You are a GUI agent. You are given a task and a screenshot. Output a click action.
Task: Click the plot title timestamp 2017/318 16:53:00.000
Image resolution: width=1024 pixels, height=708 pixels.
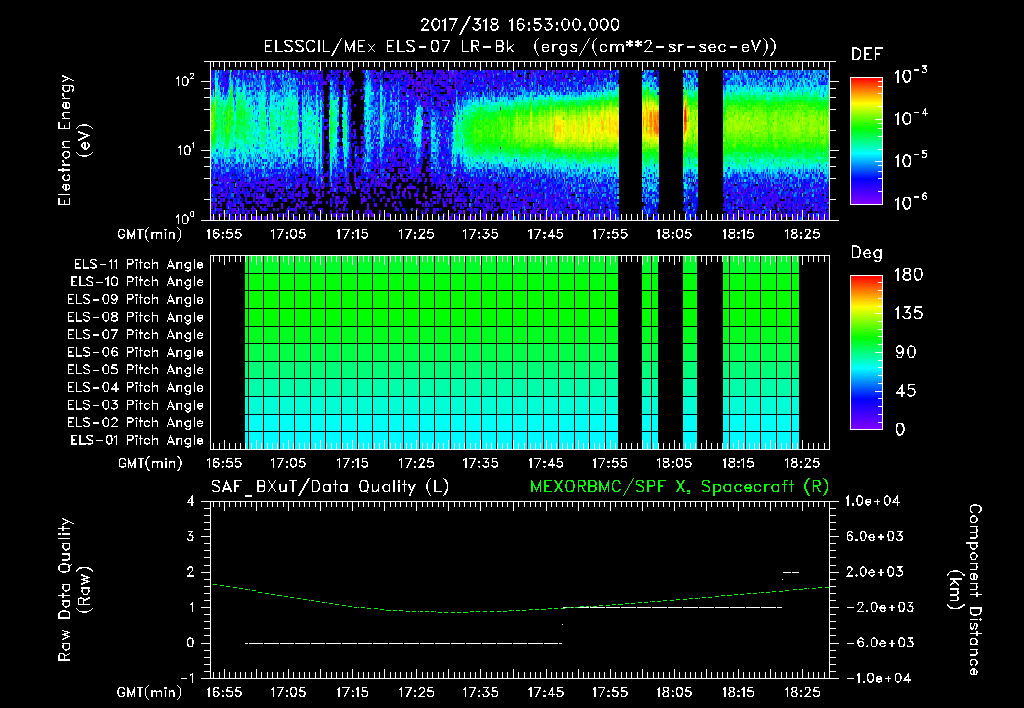[x=520, y=25]
